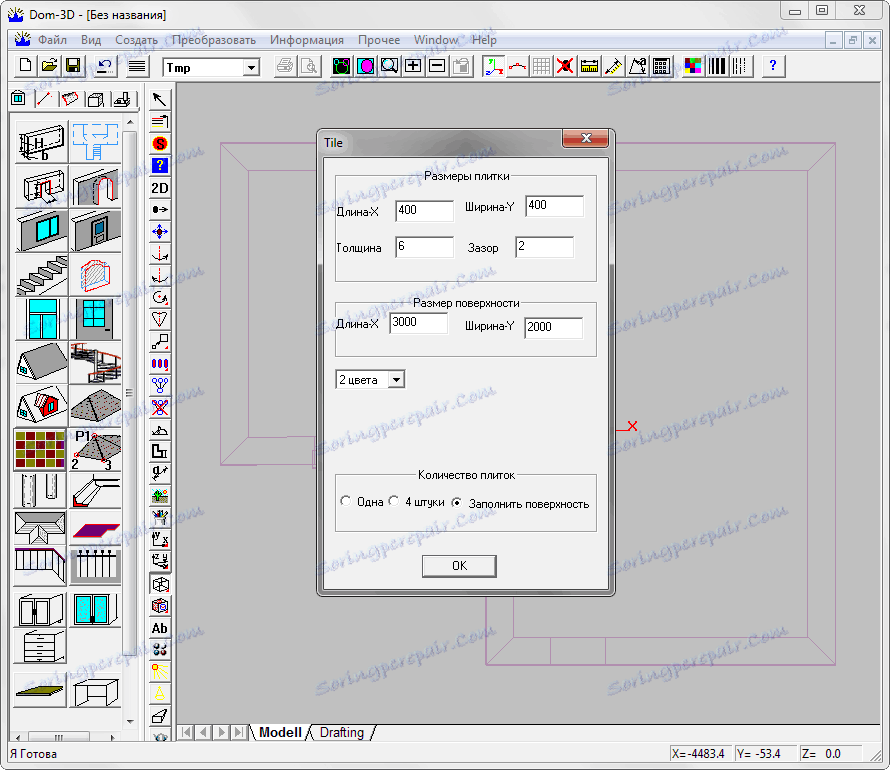
Task: Switch to the Modell tab
Action: [280, 733]
